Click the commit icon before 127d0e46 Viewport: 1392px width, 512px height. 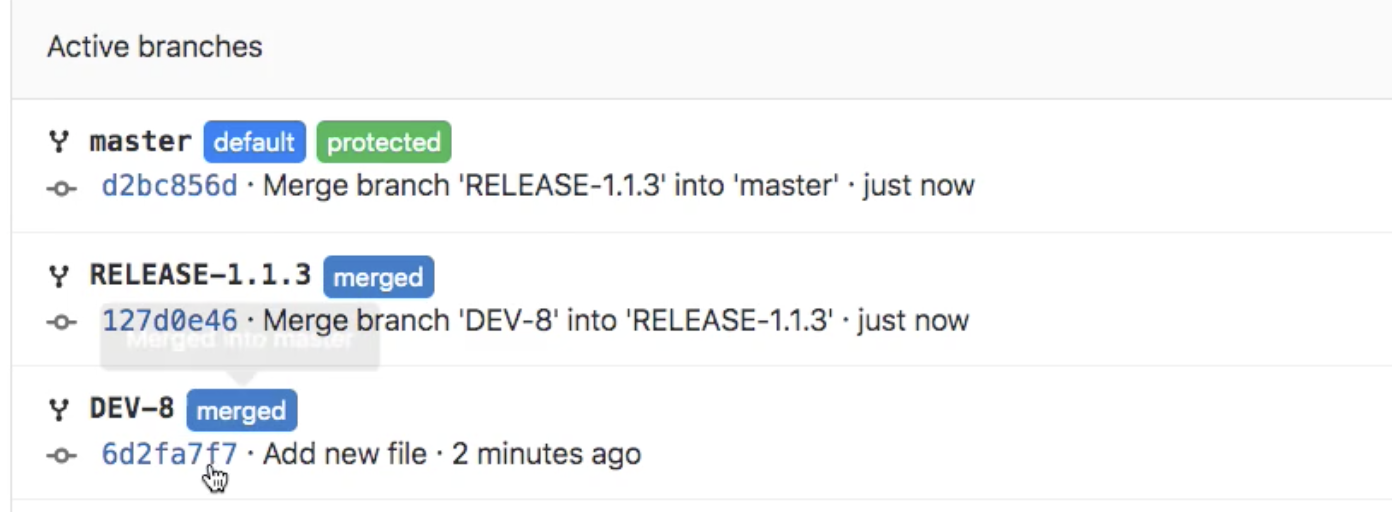[61, 322]
